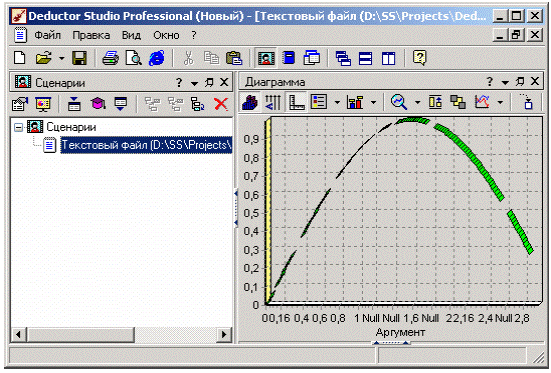The image size is (551, 373).
Task: Open the ? help menu
Action: [194, 35]
